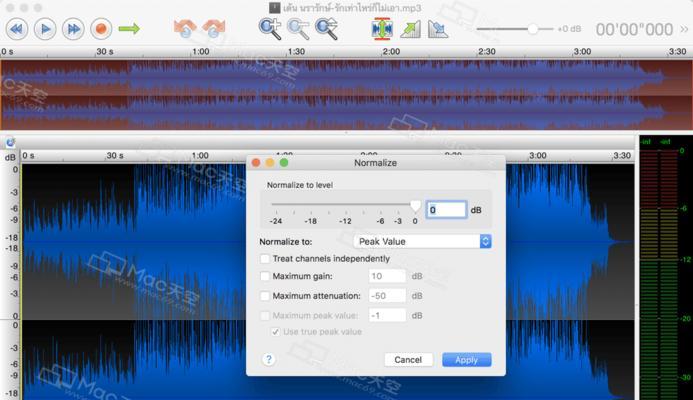This screenshot has width=693, height=400.
Task: Click the overview waveform at 2:00
Action: tap(391, 95)
